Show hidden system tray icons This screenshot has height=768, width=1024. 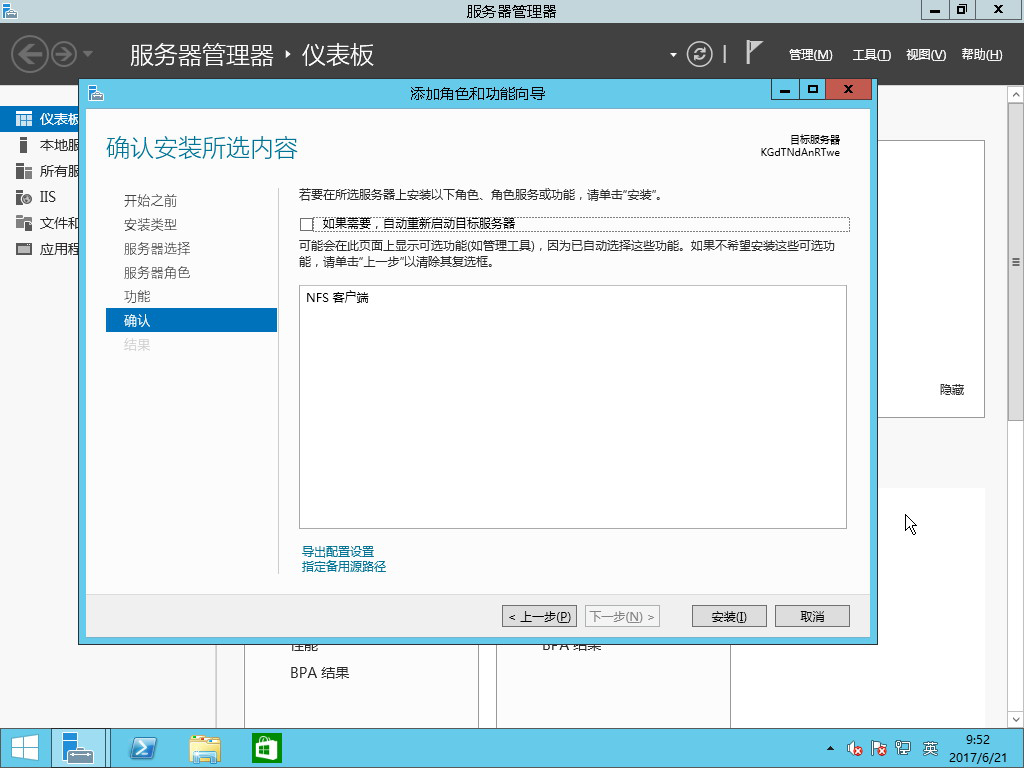(x=830, y=748)
